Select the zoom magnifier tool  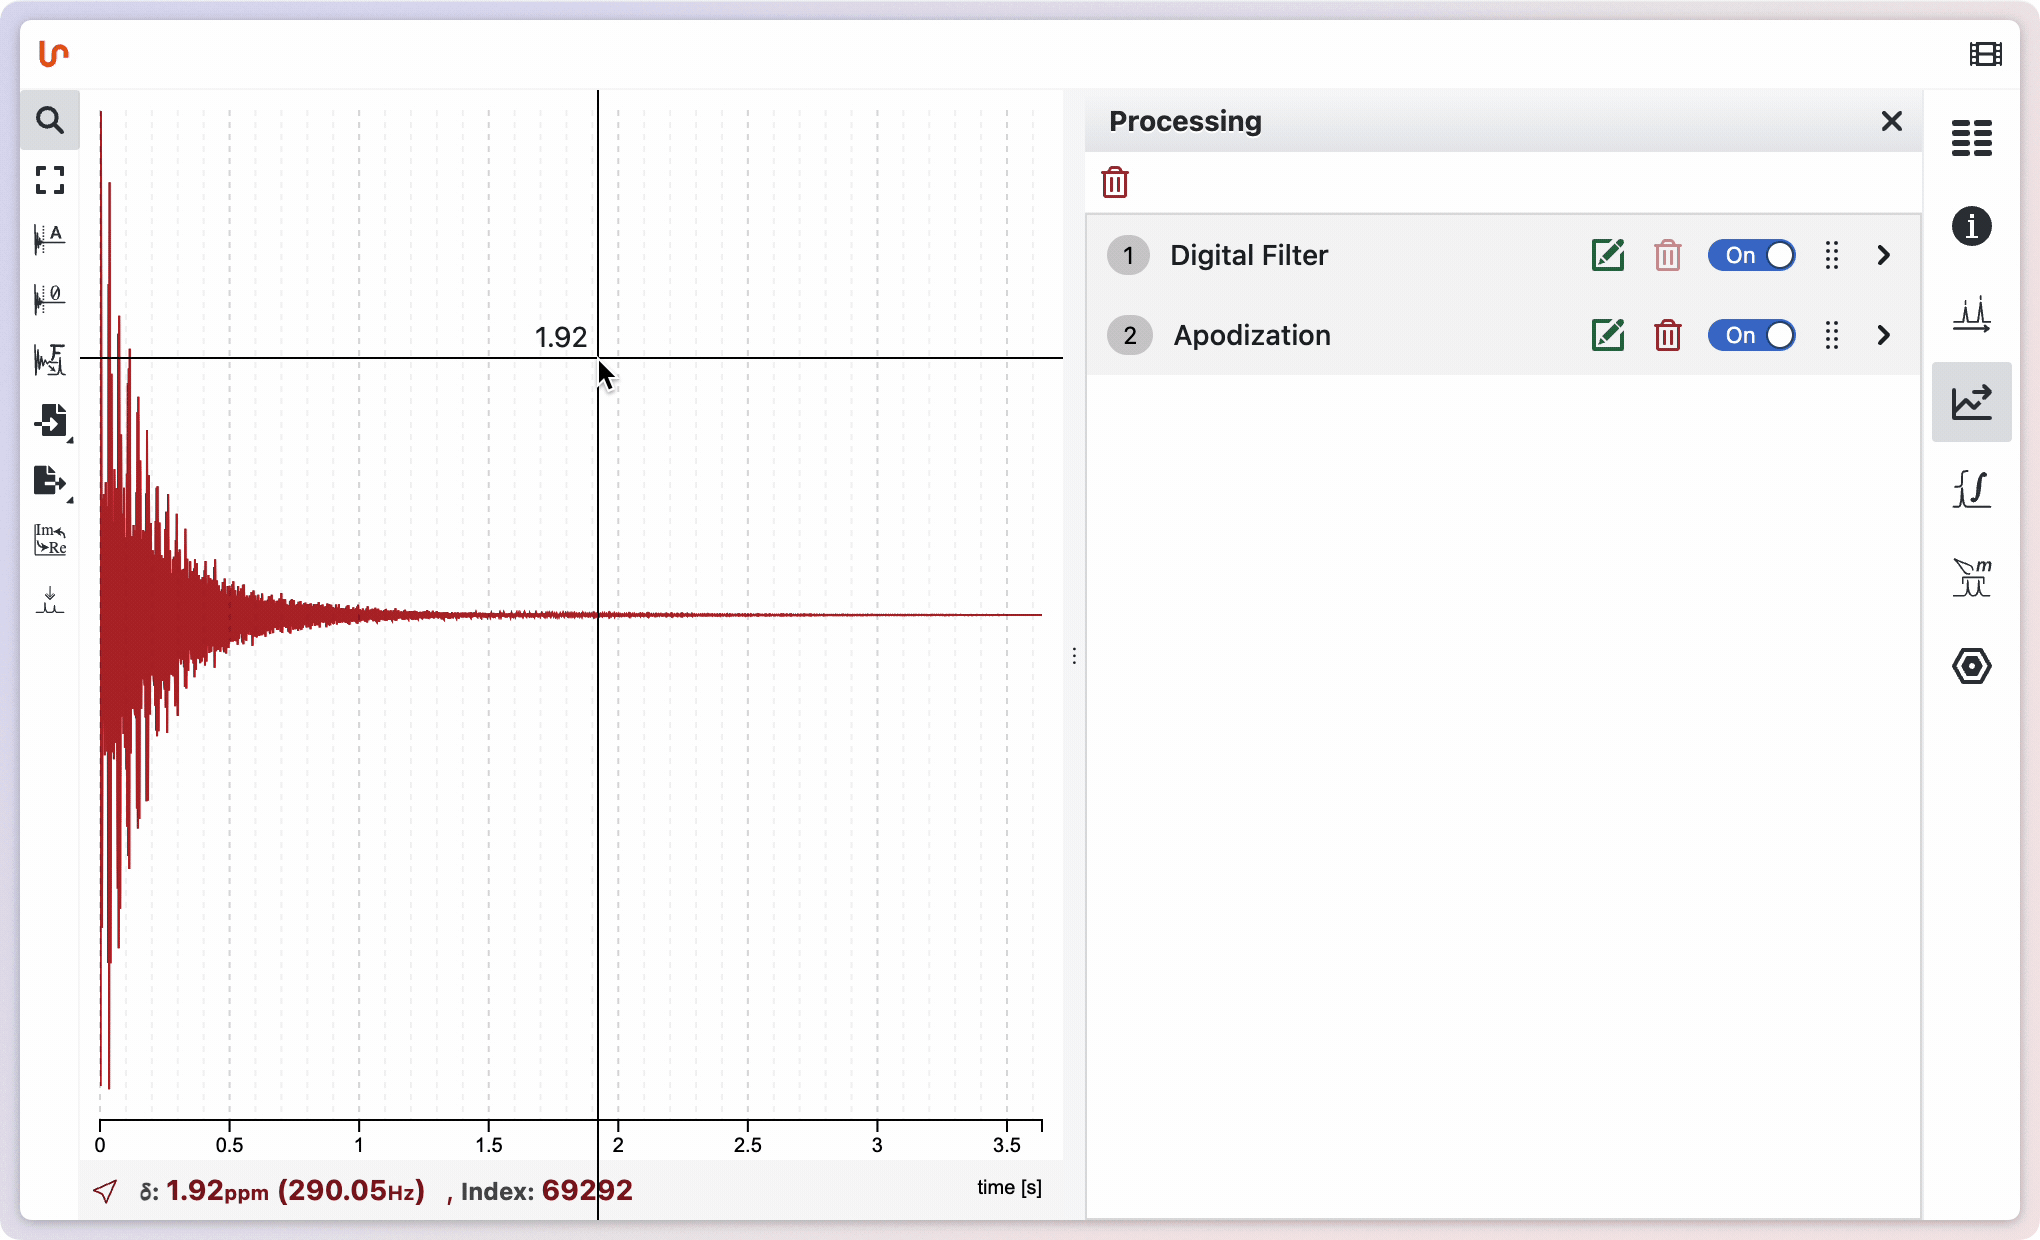49,120
